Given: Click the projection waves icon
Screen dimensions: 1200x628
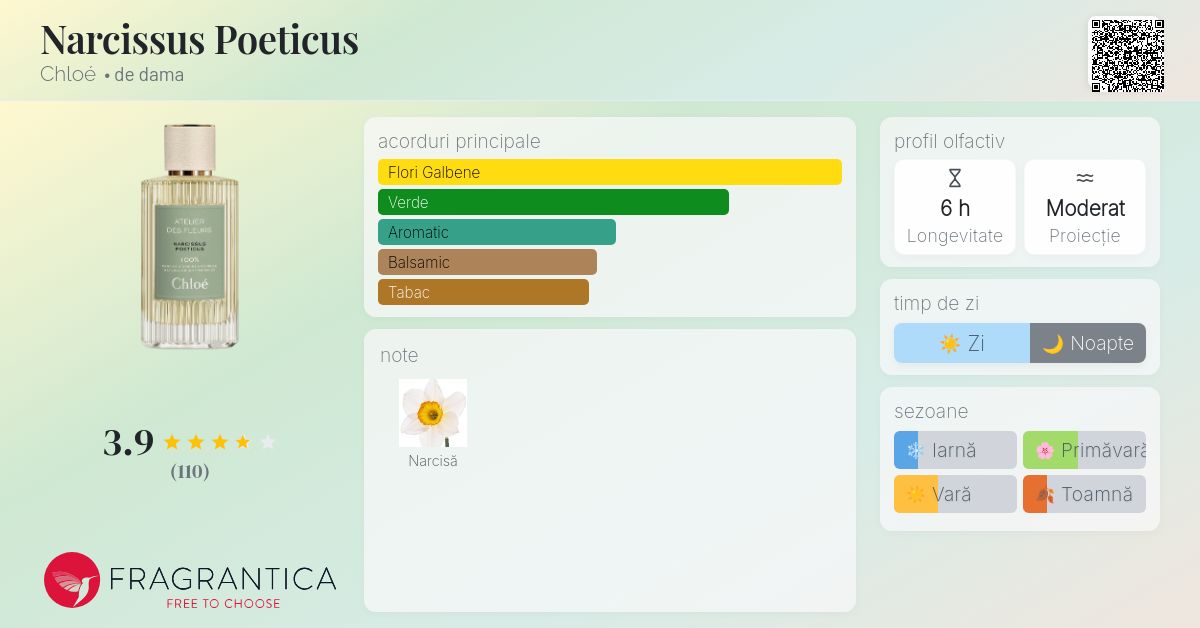Looking at the screenshot, I should (1085, 178).
